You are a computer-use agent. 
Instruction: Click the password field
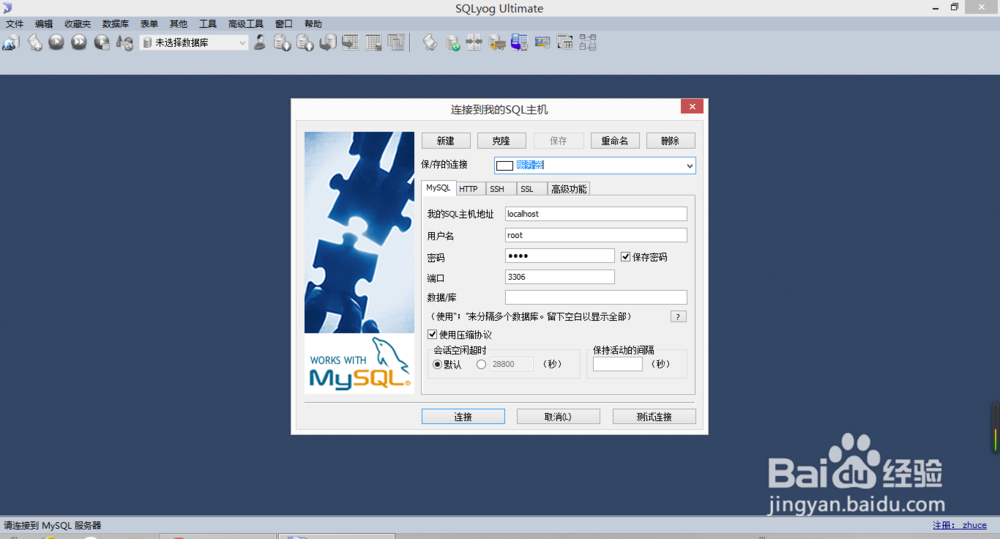[x=560, y=256]
